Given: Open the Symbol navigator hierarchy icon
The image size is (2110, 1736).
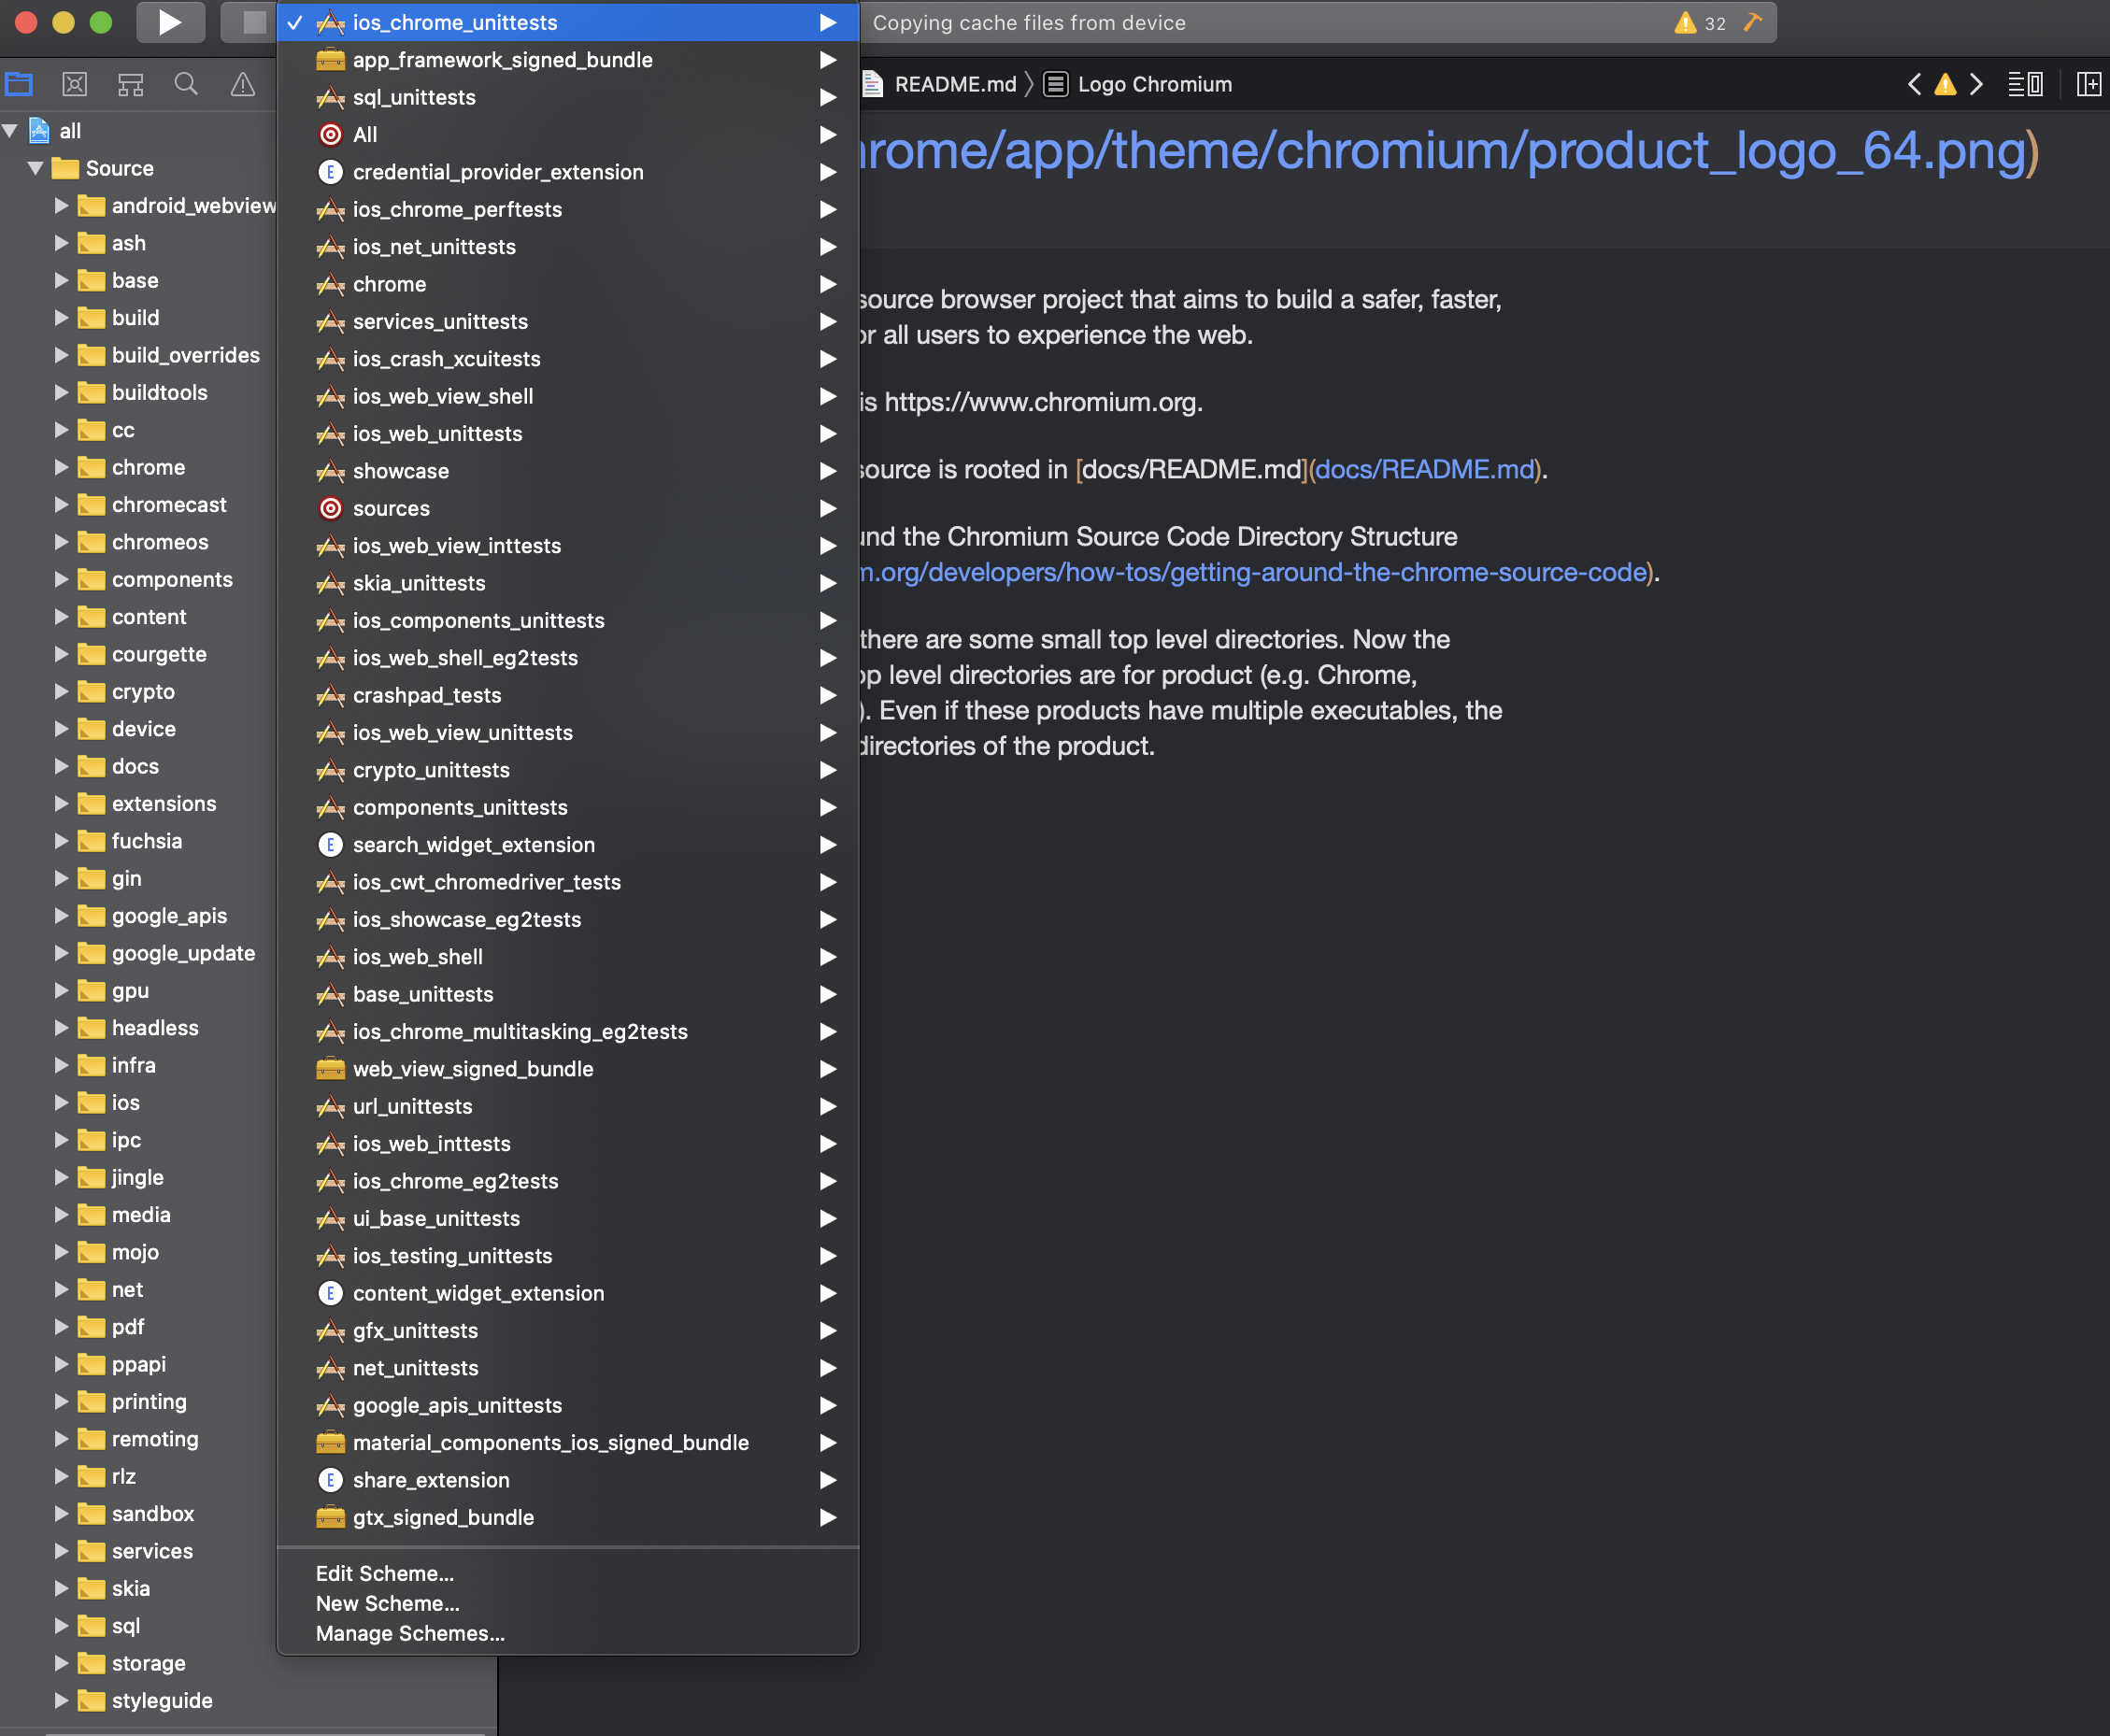Looking at the screenshot, I should (131, 85).
